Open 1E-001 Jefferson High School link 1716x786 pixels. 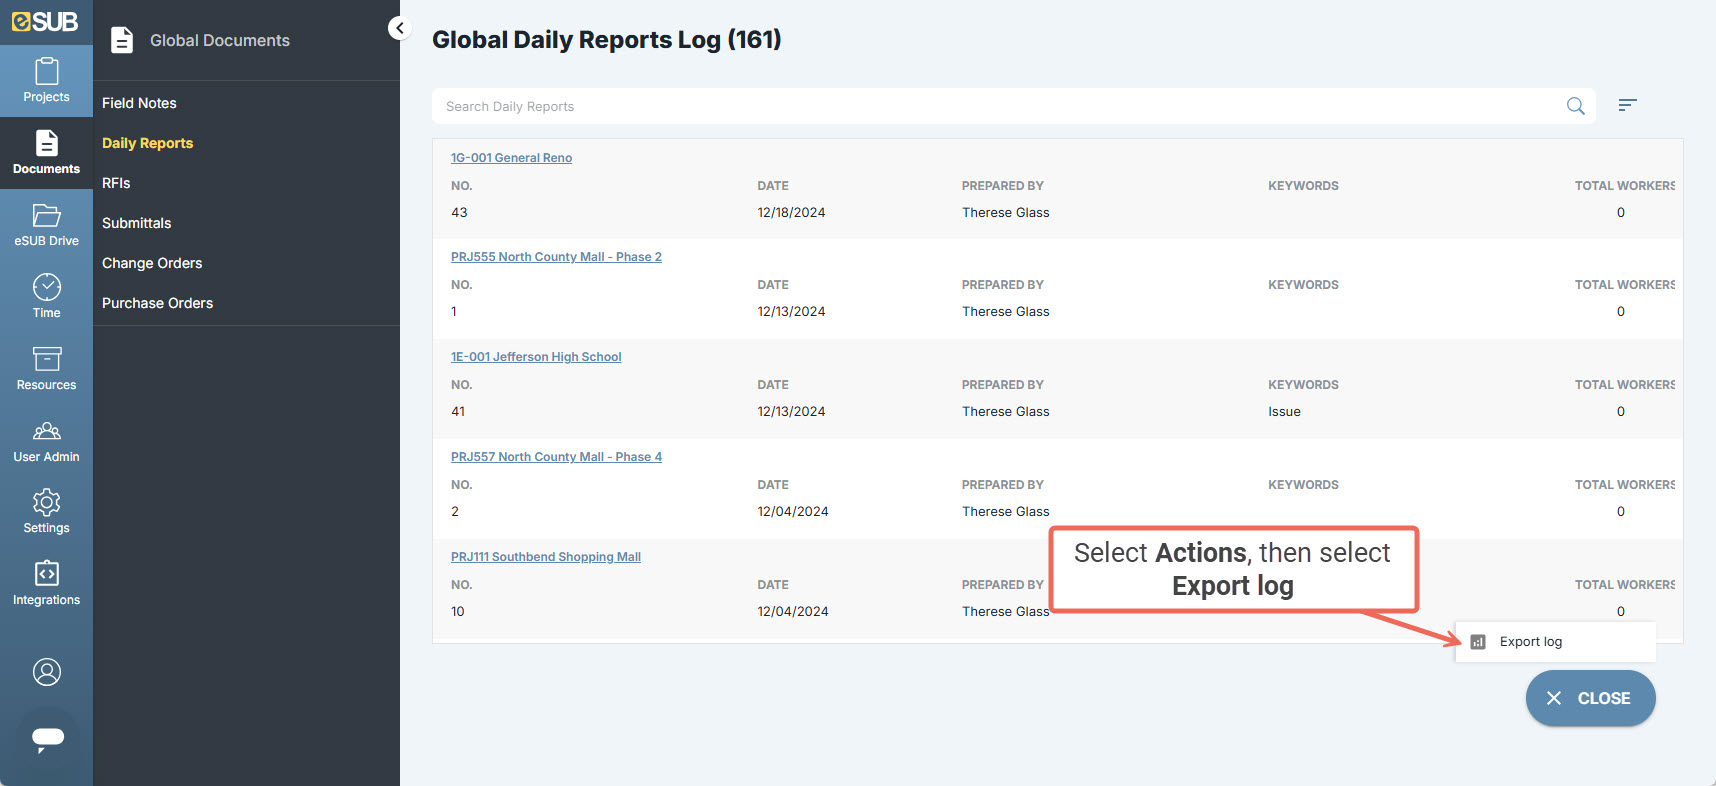536,357
